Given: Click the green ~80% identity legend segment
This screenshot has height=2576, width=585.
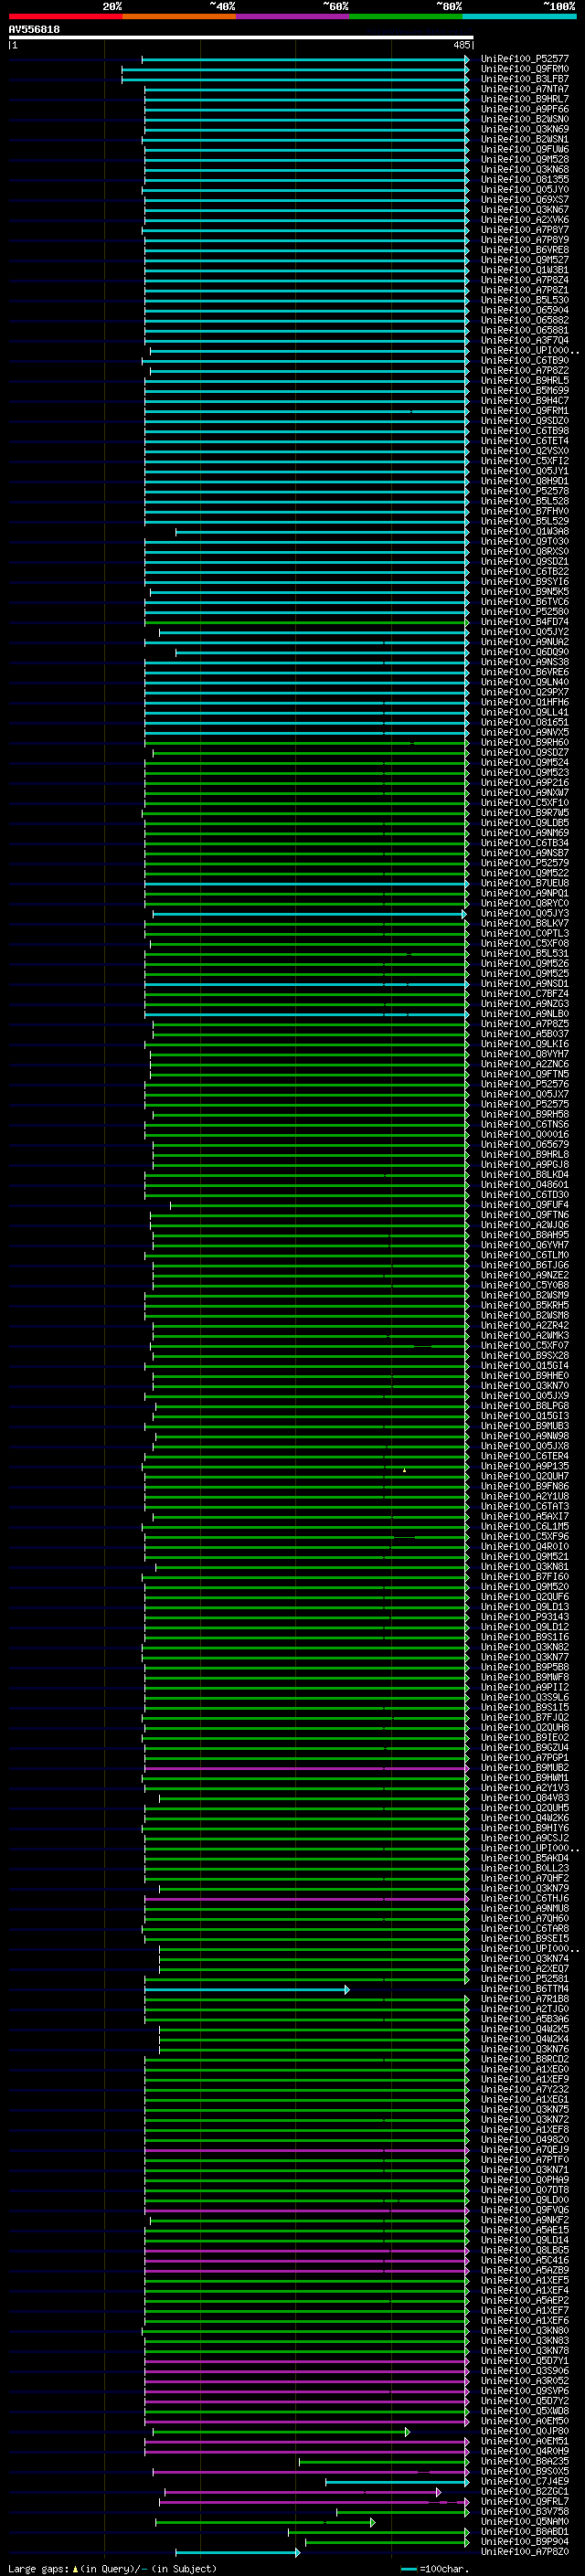Looking at the screenshot, I should pos(406,16).
